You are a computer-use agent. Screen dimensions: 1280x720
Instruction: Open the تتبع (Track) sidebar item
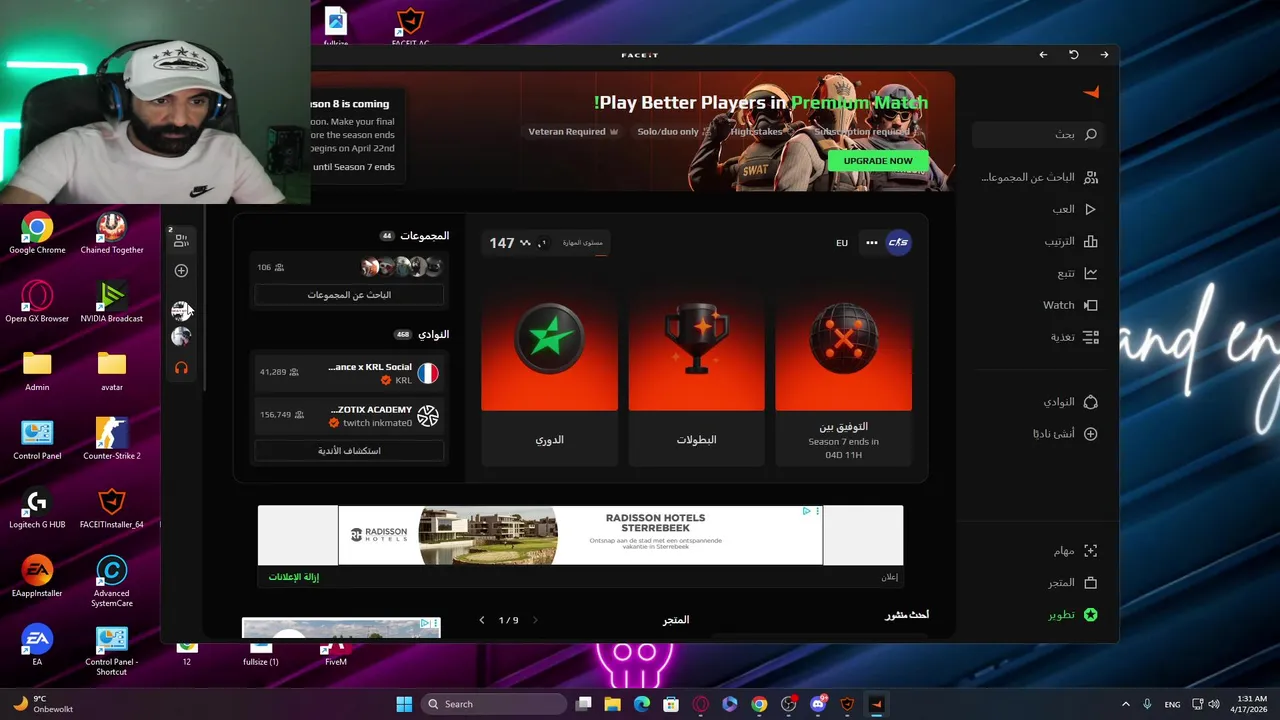[x=1077, y=273]
